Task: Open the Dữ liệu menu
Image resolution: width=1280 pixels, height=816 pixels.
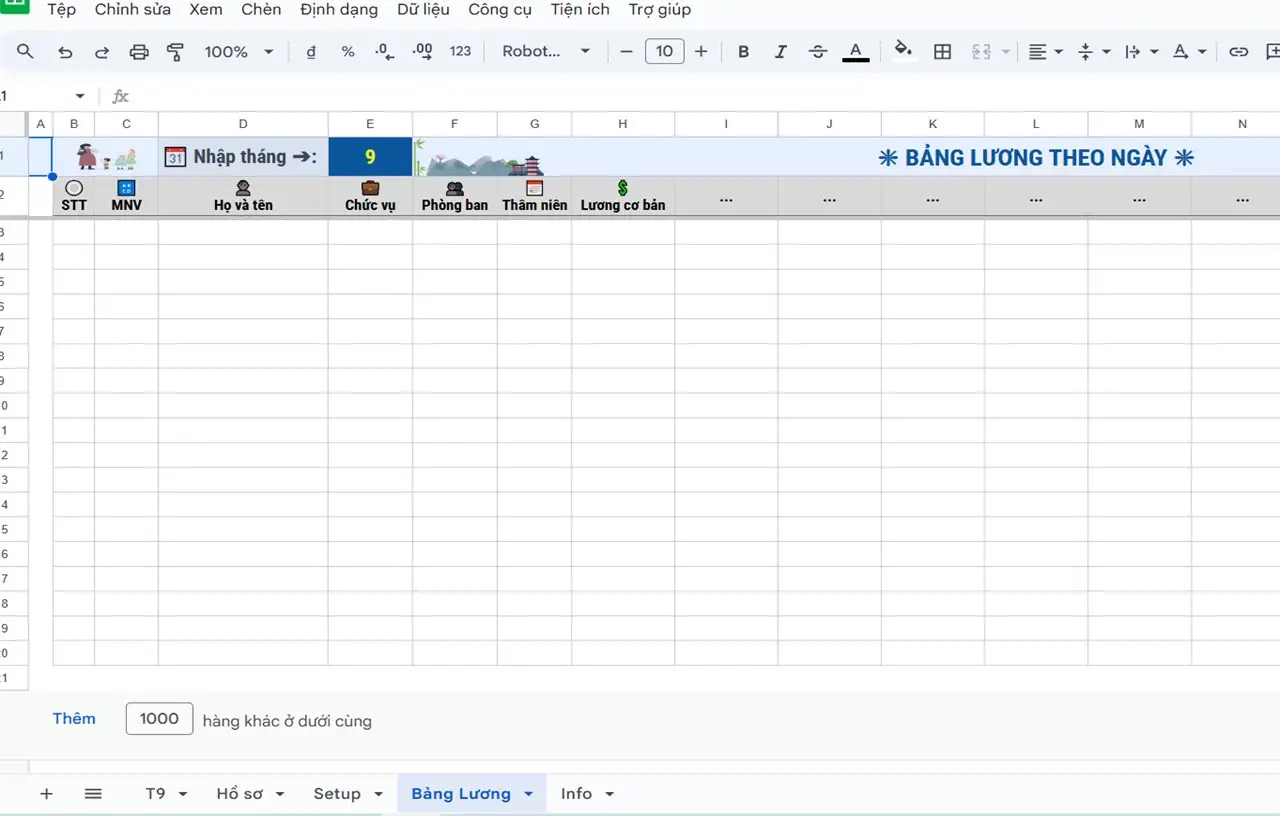Action: [x=423, y=10]
